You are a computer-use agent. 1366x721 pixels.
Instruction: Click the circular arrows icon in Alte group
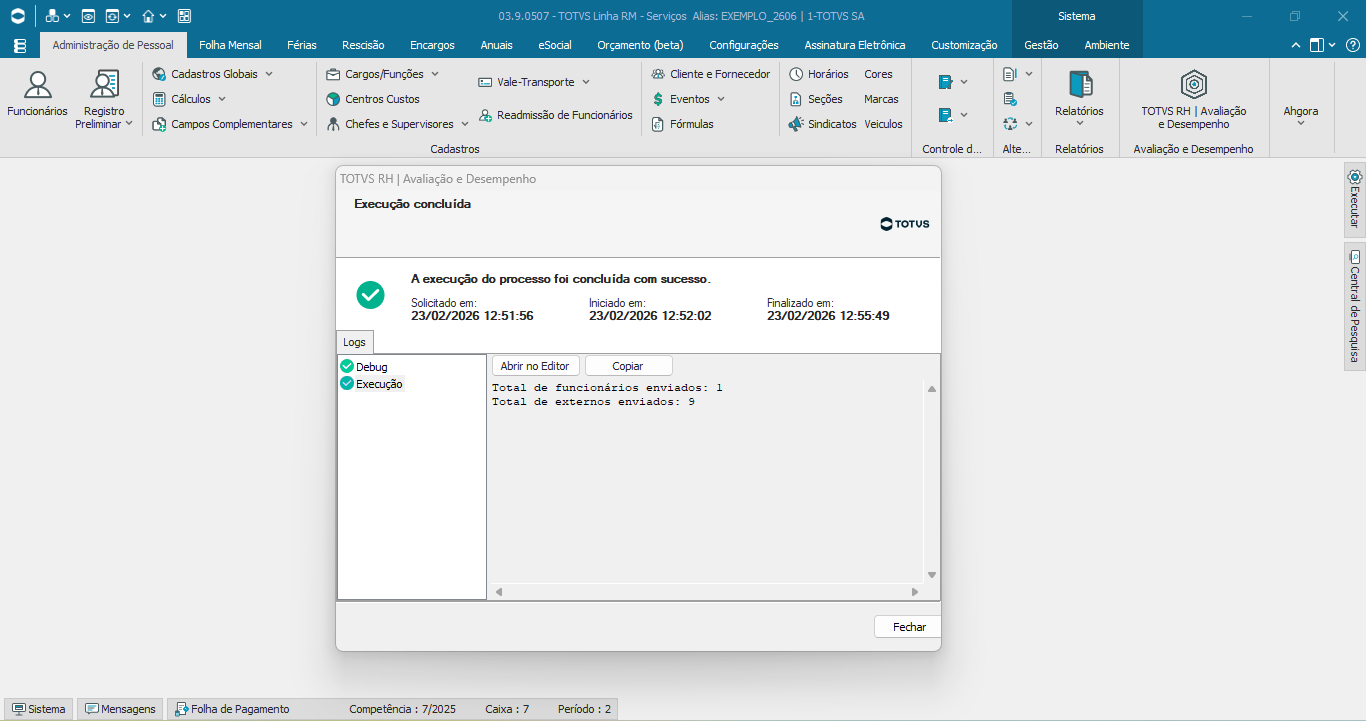click(1010, 124)
